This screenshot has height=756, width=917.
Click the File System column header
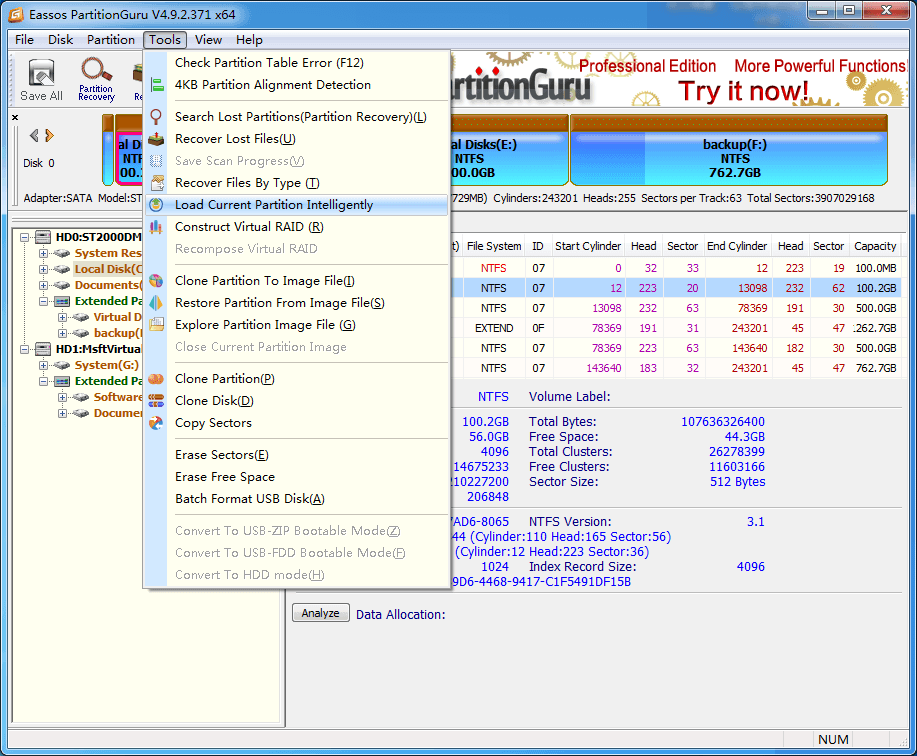pyautogui.click(x=494, y=246)
